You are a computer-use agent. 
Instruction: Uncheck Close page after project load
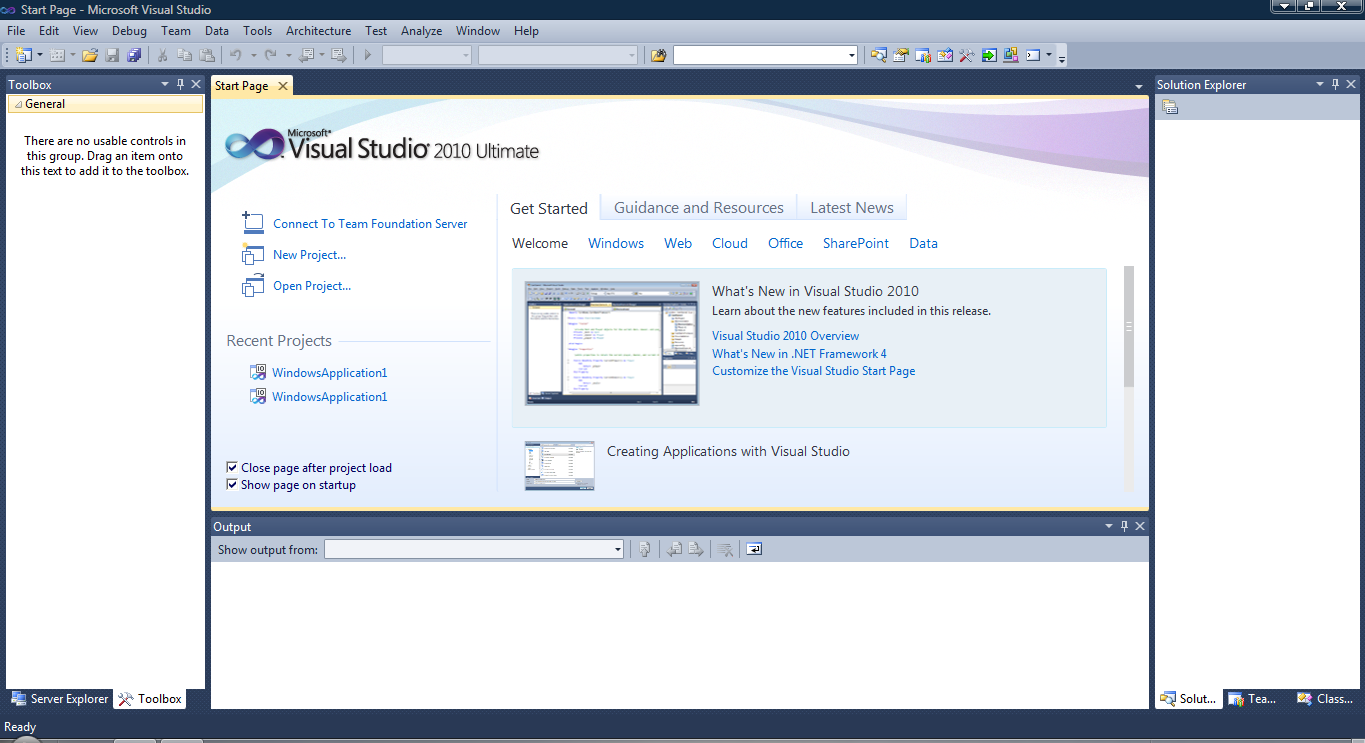click(x=232, y=467)
